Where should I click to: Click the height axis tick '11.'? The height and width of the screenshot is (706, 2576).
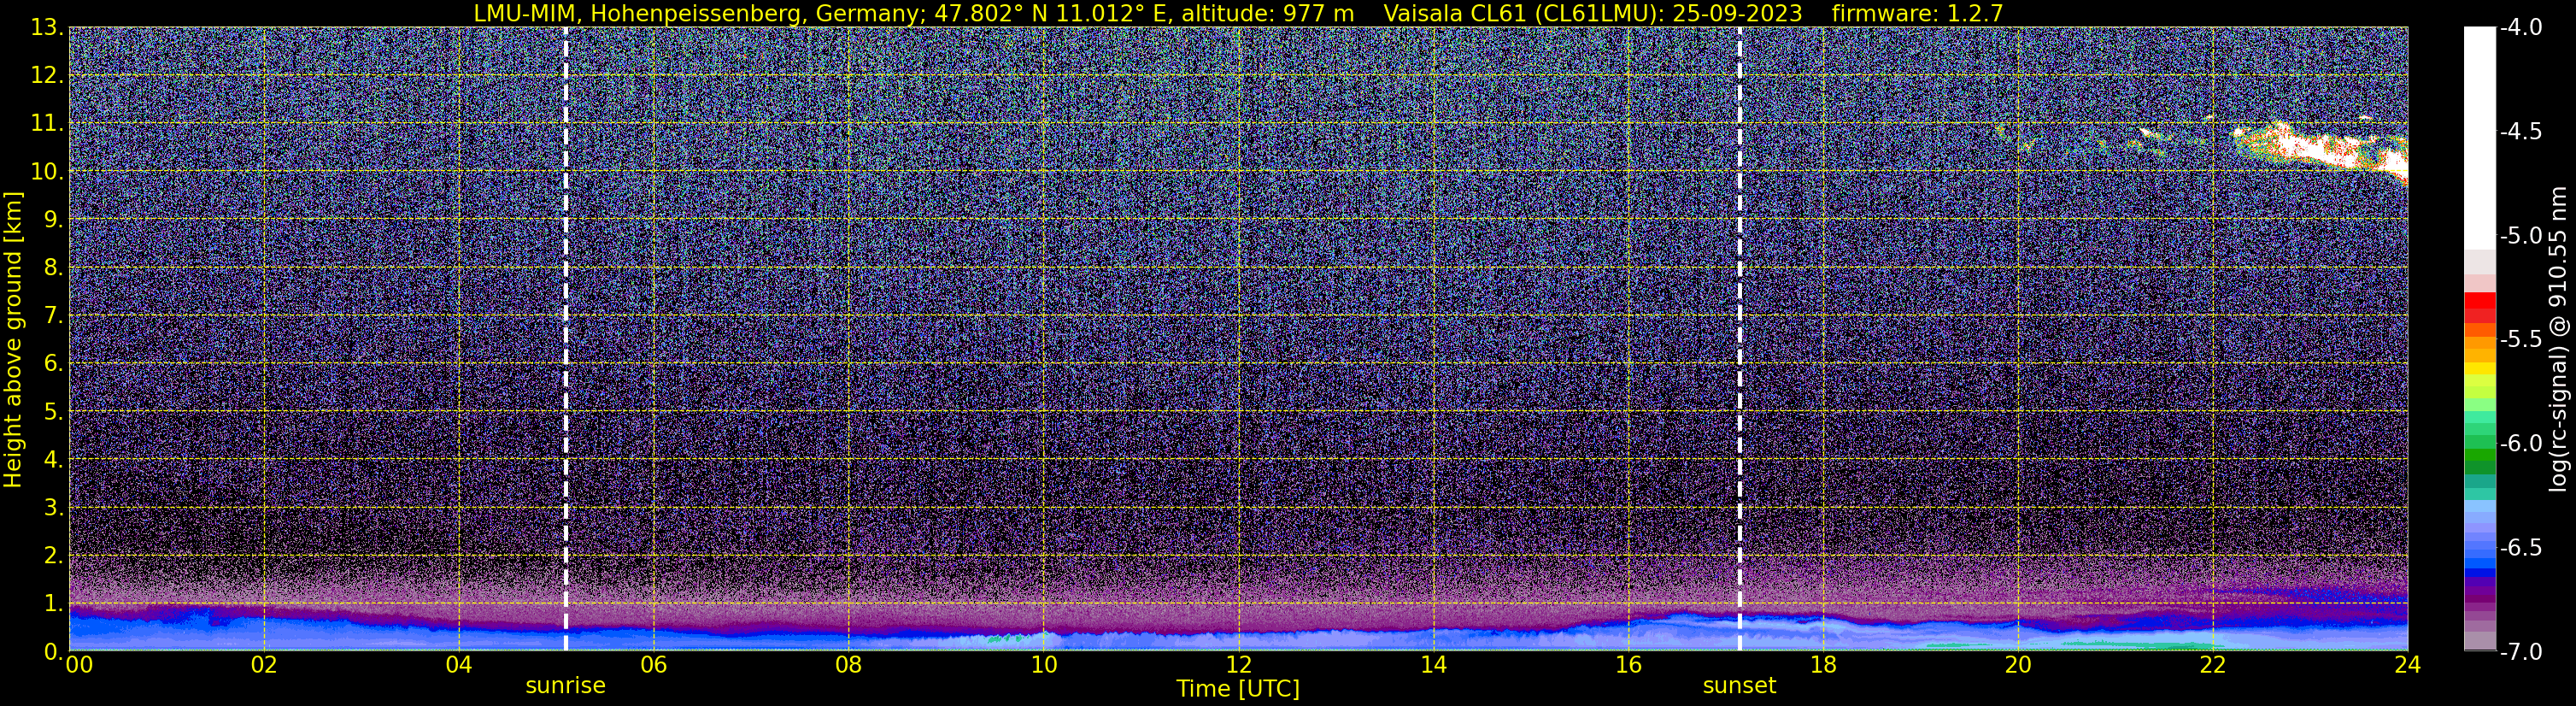pyautogui.click(x=47, y=124)
